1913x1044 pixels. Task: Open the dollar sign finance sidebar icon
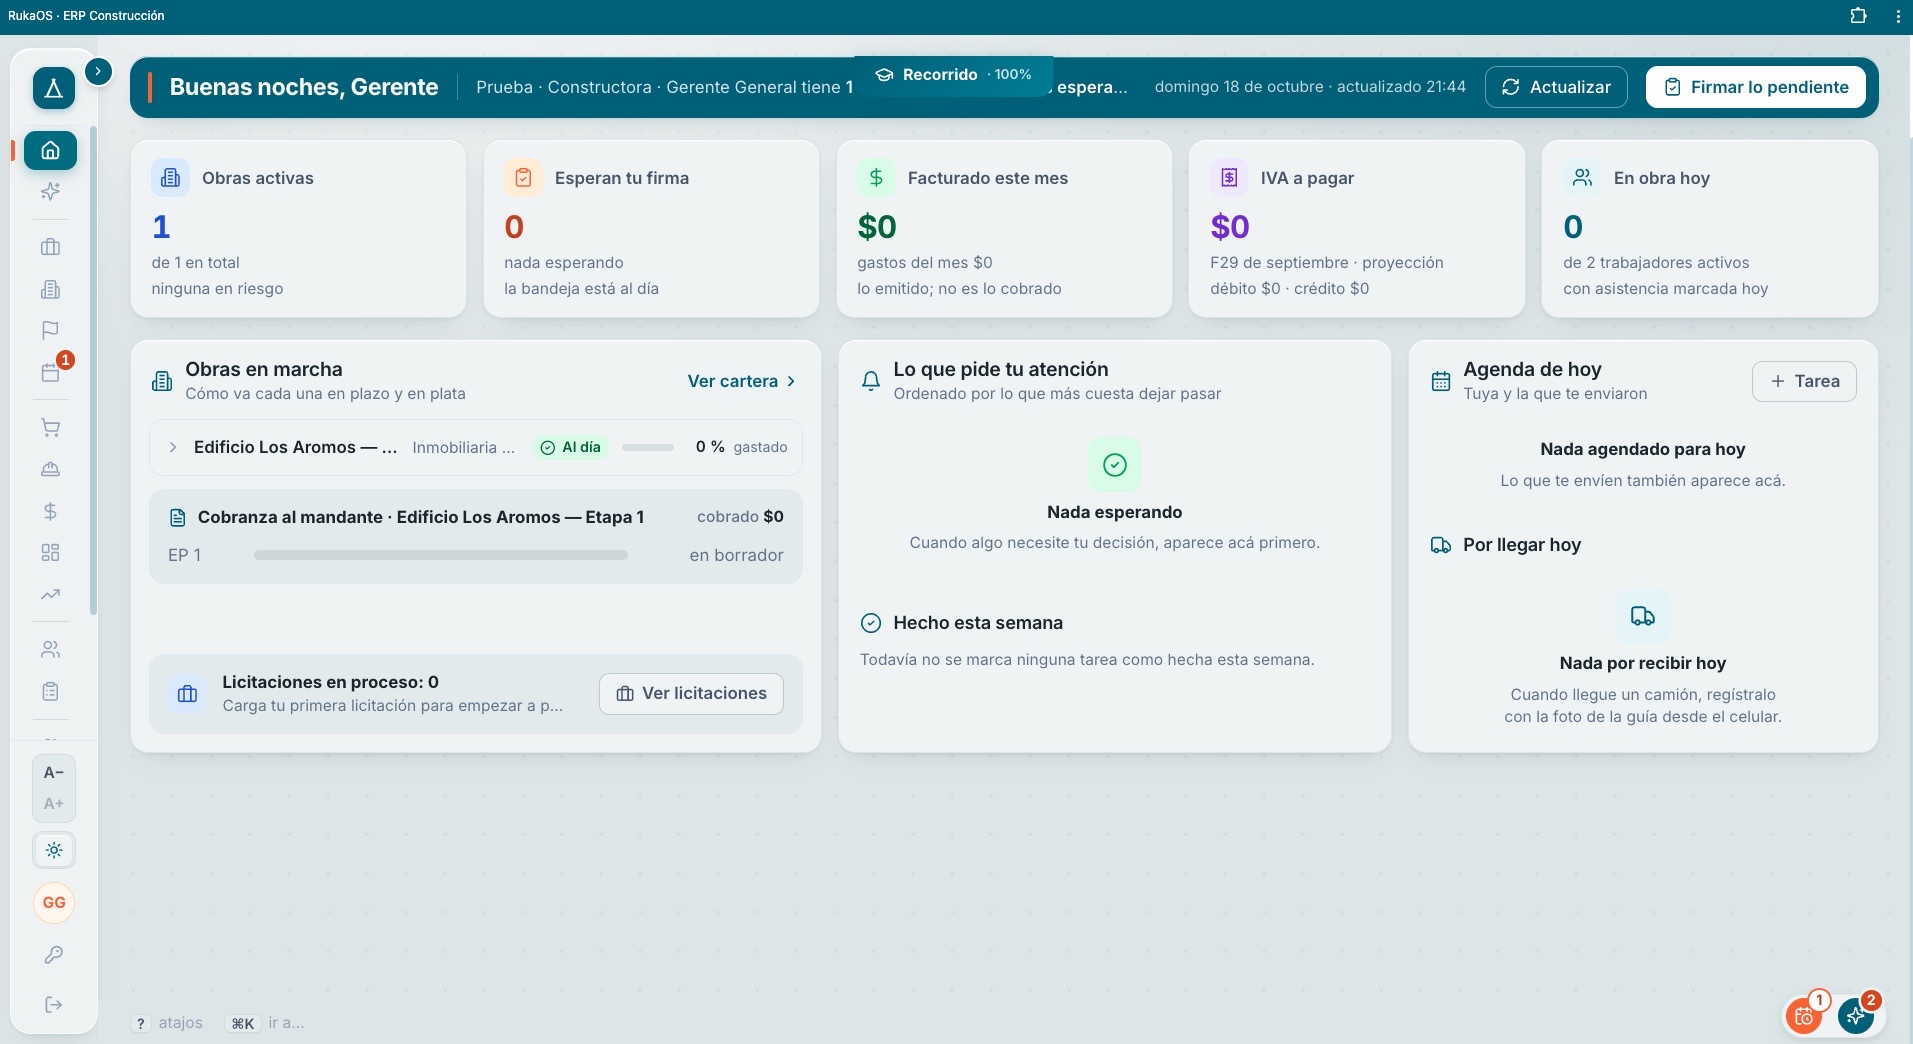50,511
